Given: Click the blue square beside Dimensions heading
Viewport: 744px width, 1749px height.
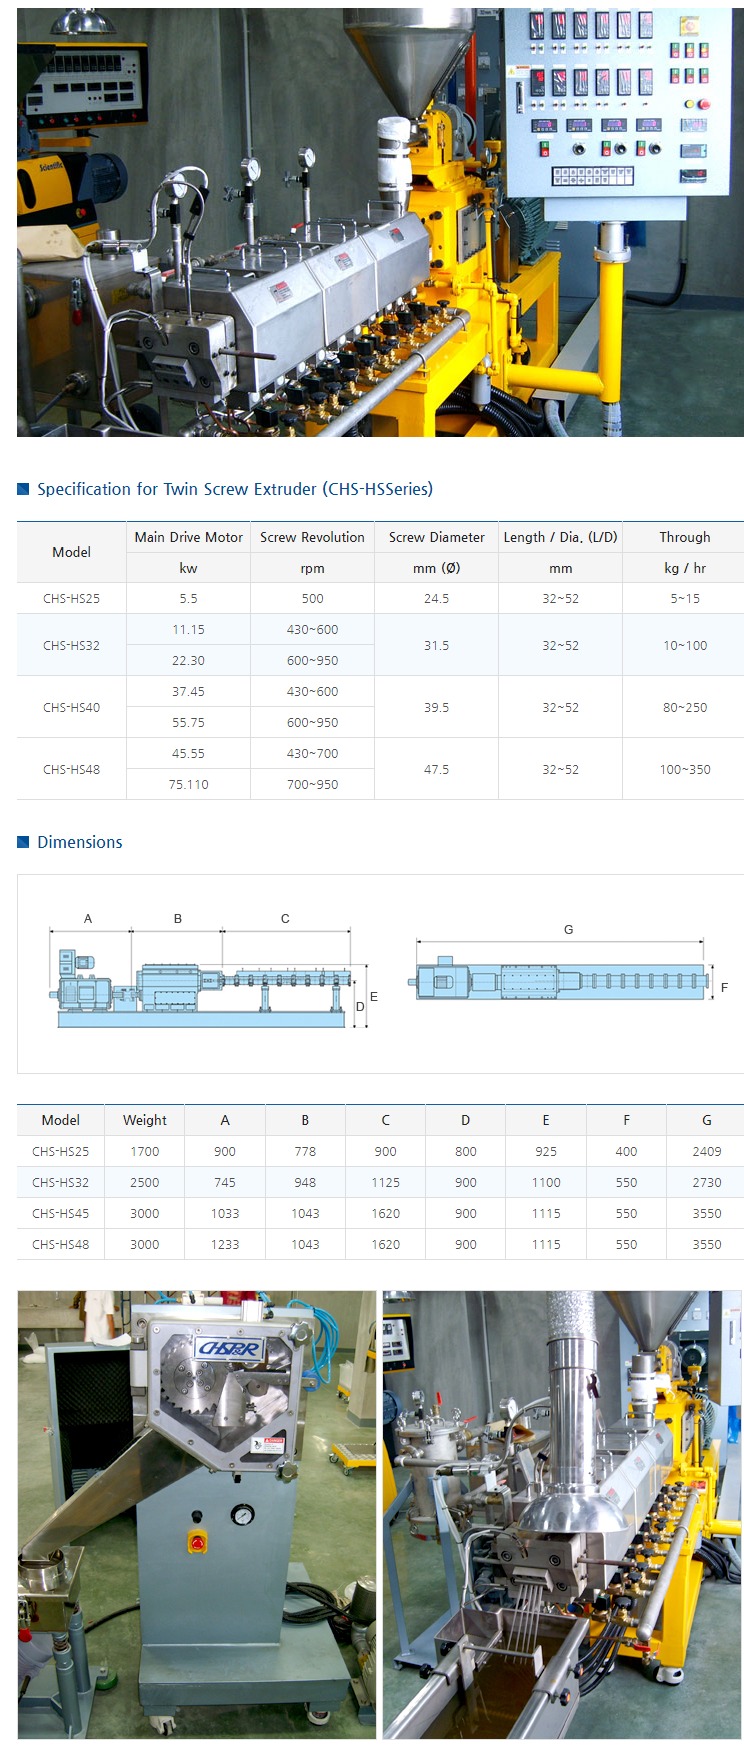Looking at the screenshot, I should tap(23, 842).
